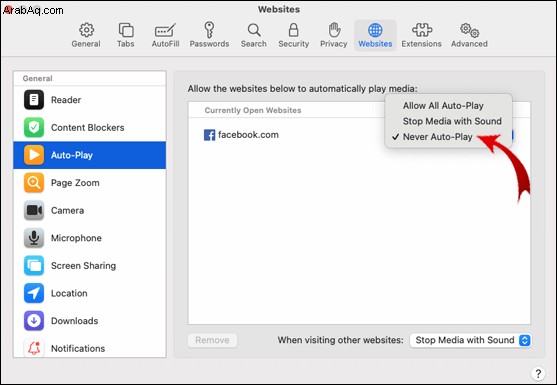
Task: Select Microphone label in sidebar
Action: coord(76,238)
